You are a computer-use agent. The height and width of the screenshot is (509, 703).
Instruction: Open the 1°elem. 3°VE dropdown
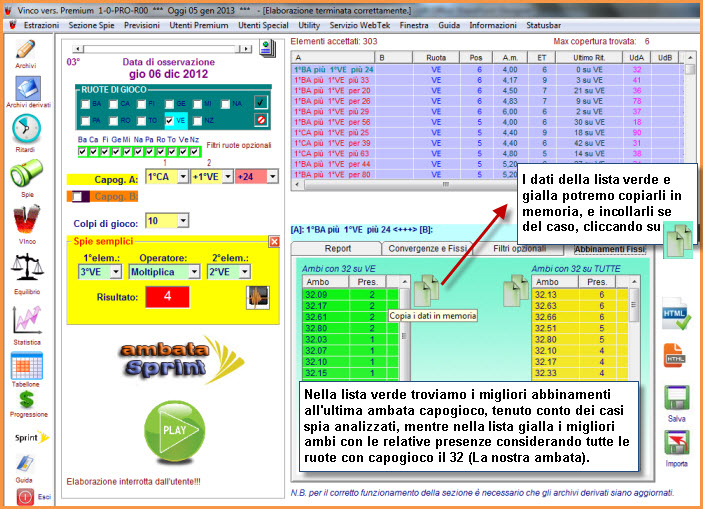(116, 272)
